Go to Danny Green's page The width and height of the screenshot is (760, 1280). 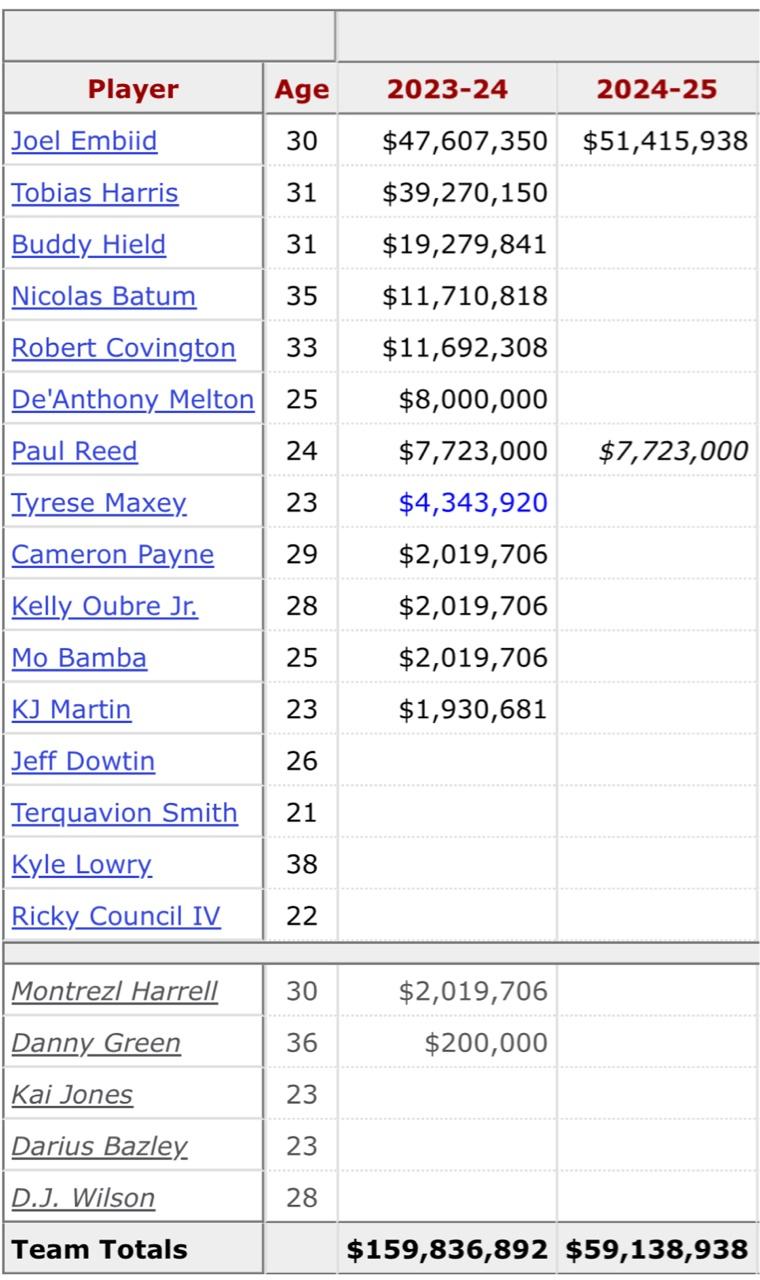(96, 1044)
